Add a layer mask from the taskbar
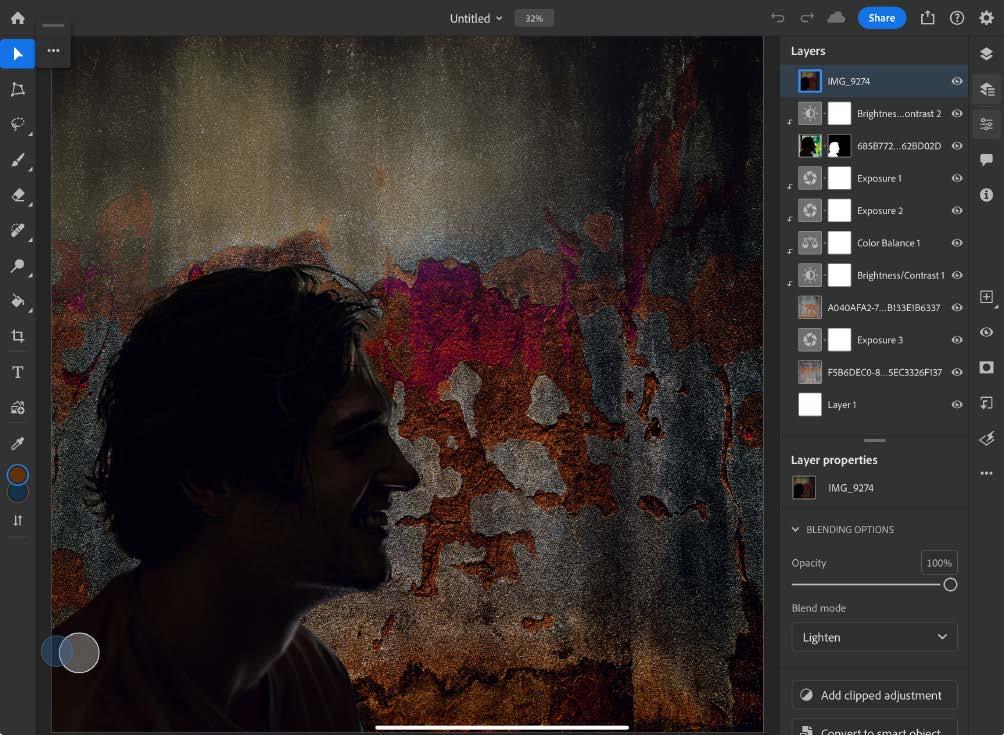The width and height of the screenshot is (1004, 735). (x=986, y=367)
